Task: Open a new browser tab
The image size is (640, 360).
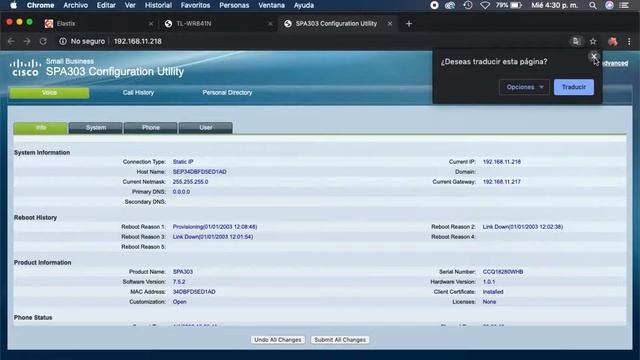Action: coord(409,24)
